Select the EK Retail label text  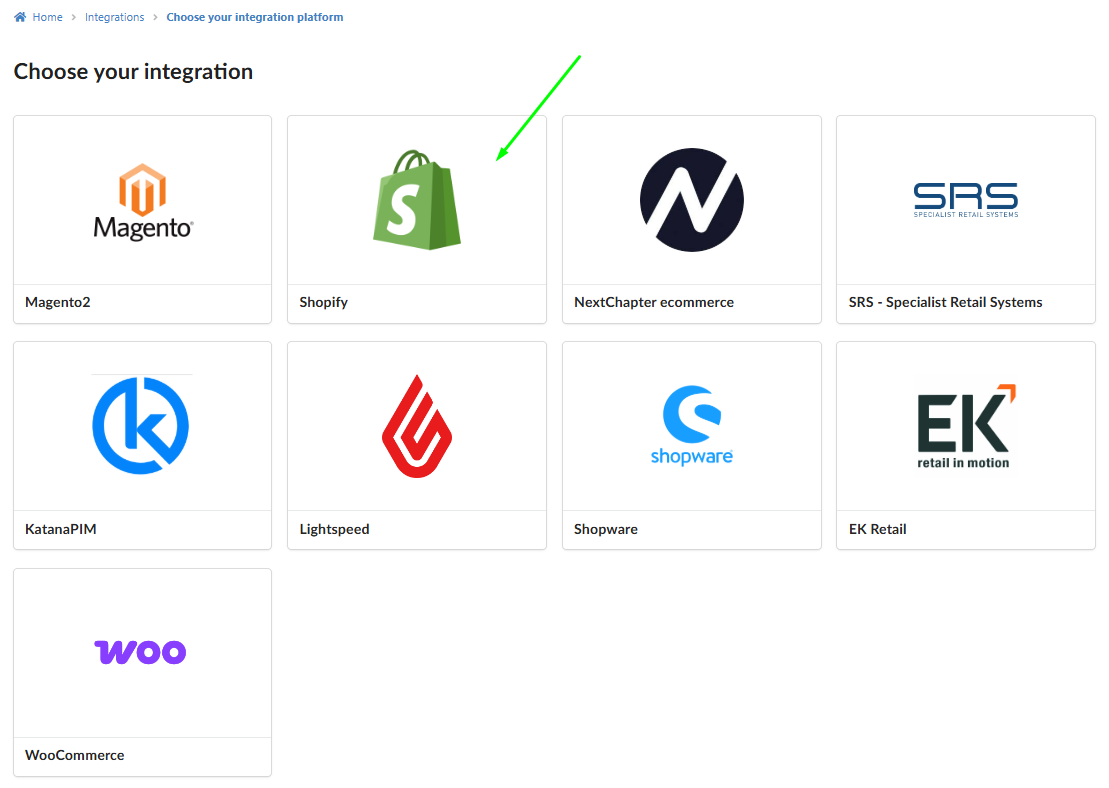[x=877, y=529]
